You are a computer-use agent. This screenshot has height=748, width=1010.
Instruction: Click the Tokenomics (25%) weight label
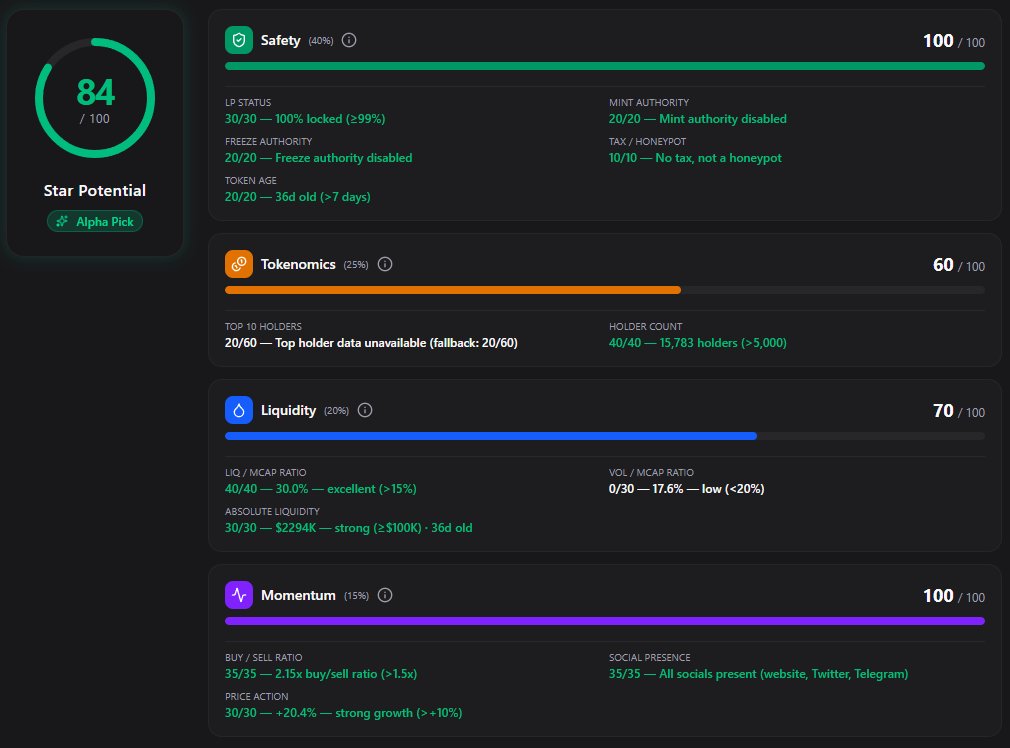(356, 265)
